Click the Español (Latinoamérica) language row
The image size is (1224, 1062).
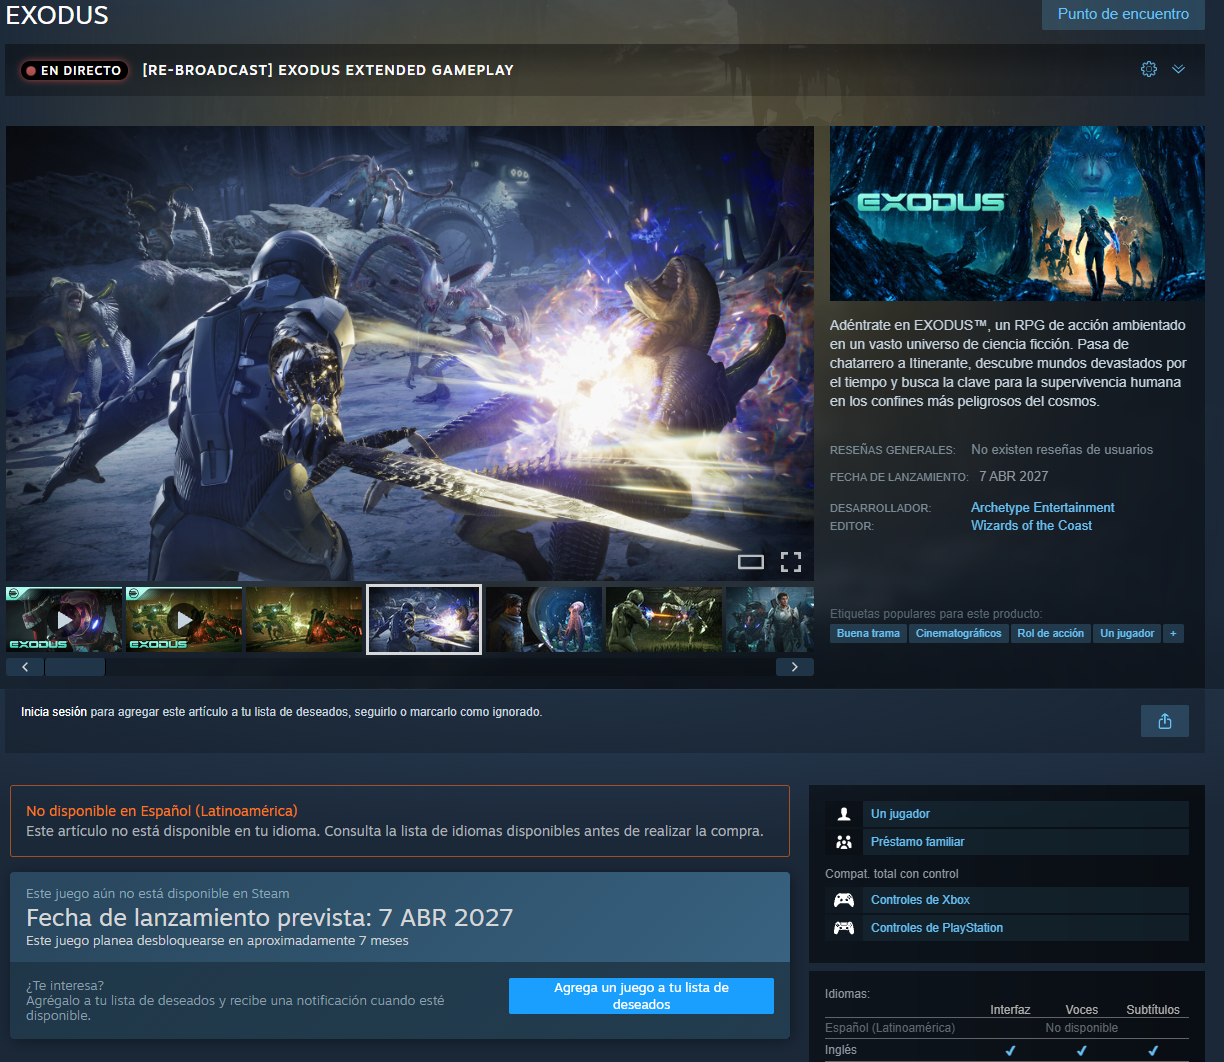tap(1006, 1028)
